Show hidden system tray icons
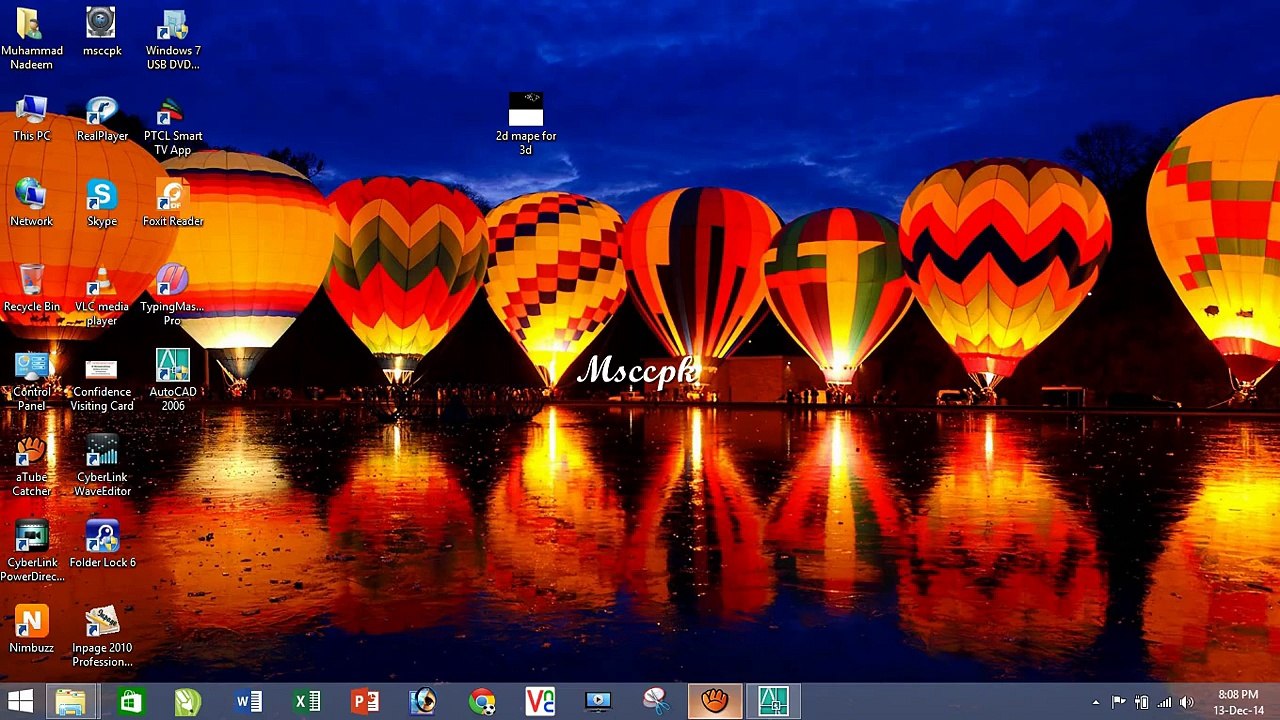The image size is (1280, 720). coord(1096,702)
